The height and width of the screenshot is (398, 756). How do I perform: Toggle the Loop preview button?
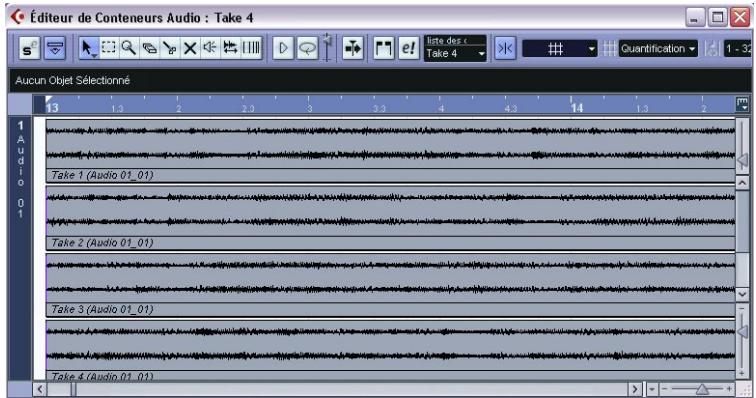(x=307, y=48)
